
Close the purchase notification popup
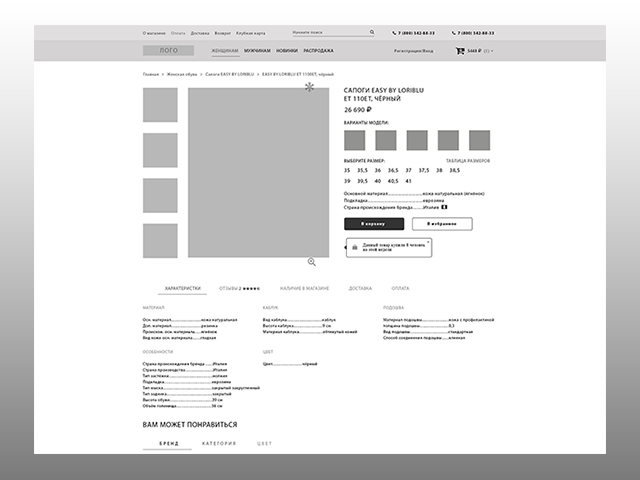pyautogui.click(x=428, y=242)
